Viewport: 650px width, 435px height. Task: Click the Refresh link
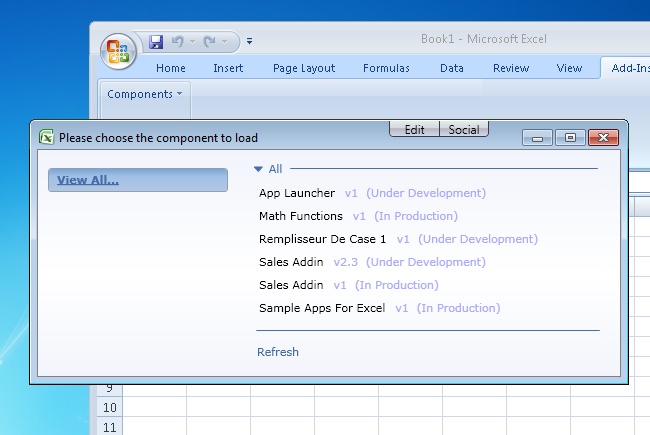pos(278,352)
